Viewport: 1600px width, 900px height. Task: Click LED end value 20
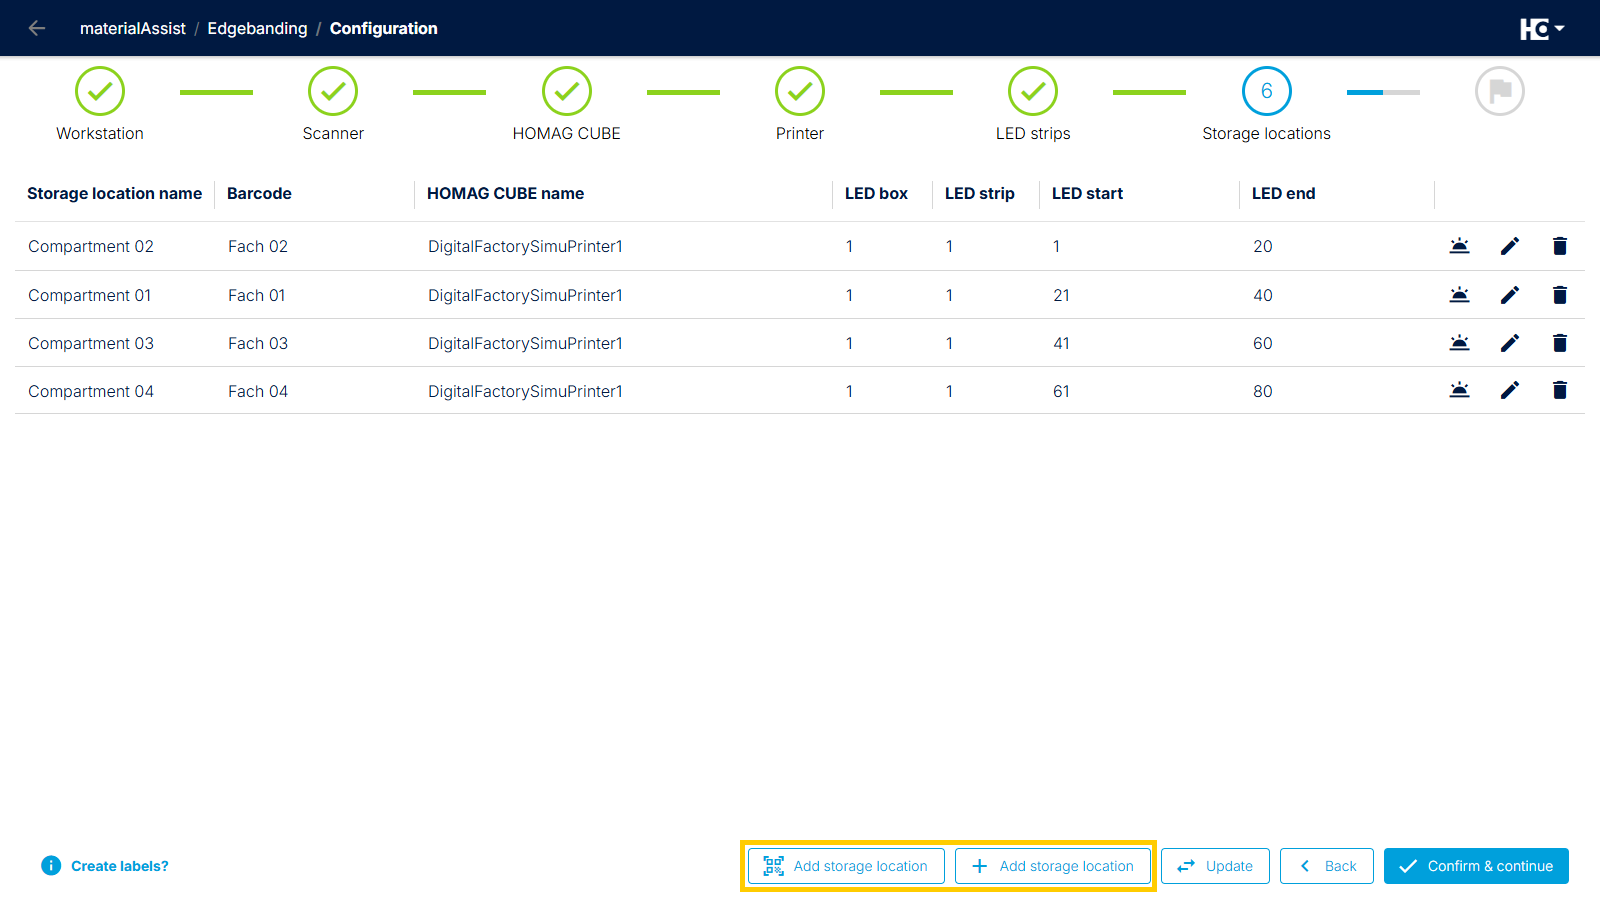[1263, 246]
